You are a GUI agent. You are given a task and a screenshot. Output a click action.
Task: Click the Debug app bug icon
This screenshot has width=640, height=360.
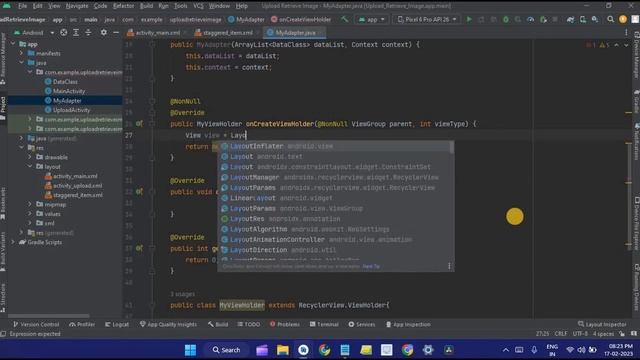click(506, 19)
